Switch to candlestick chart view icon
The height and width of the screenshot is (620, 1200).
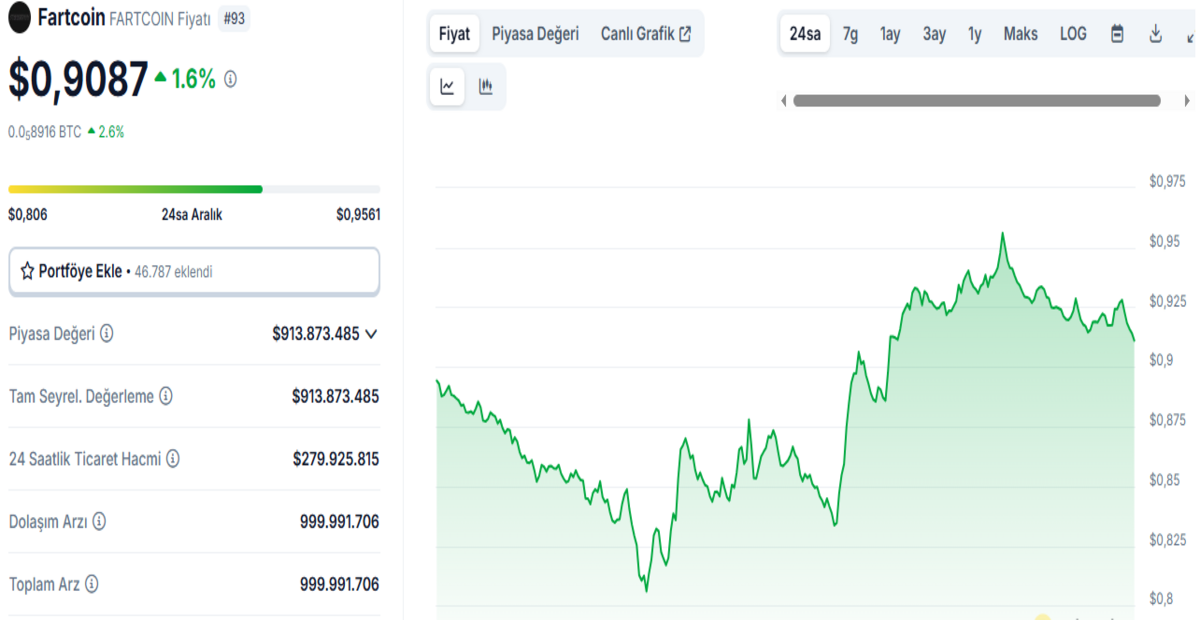click(x=486, y=87)
